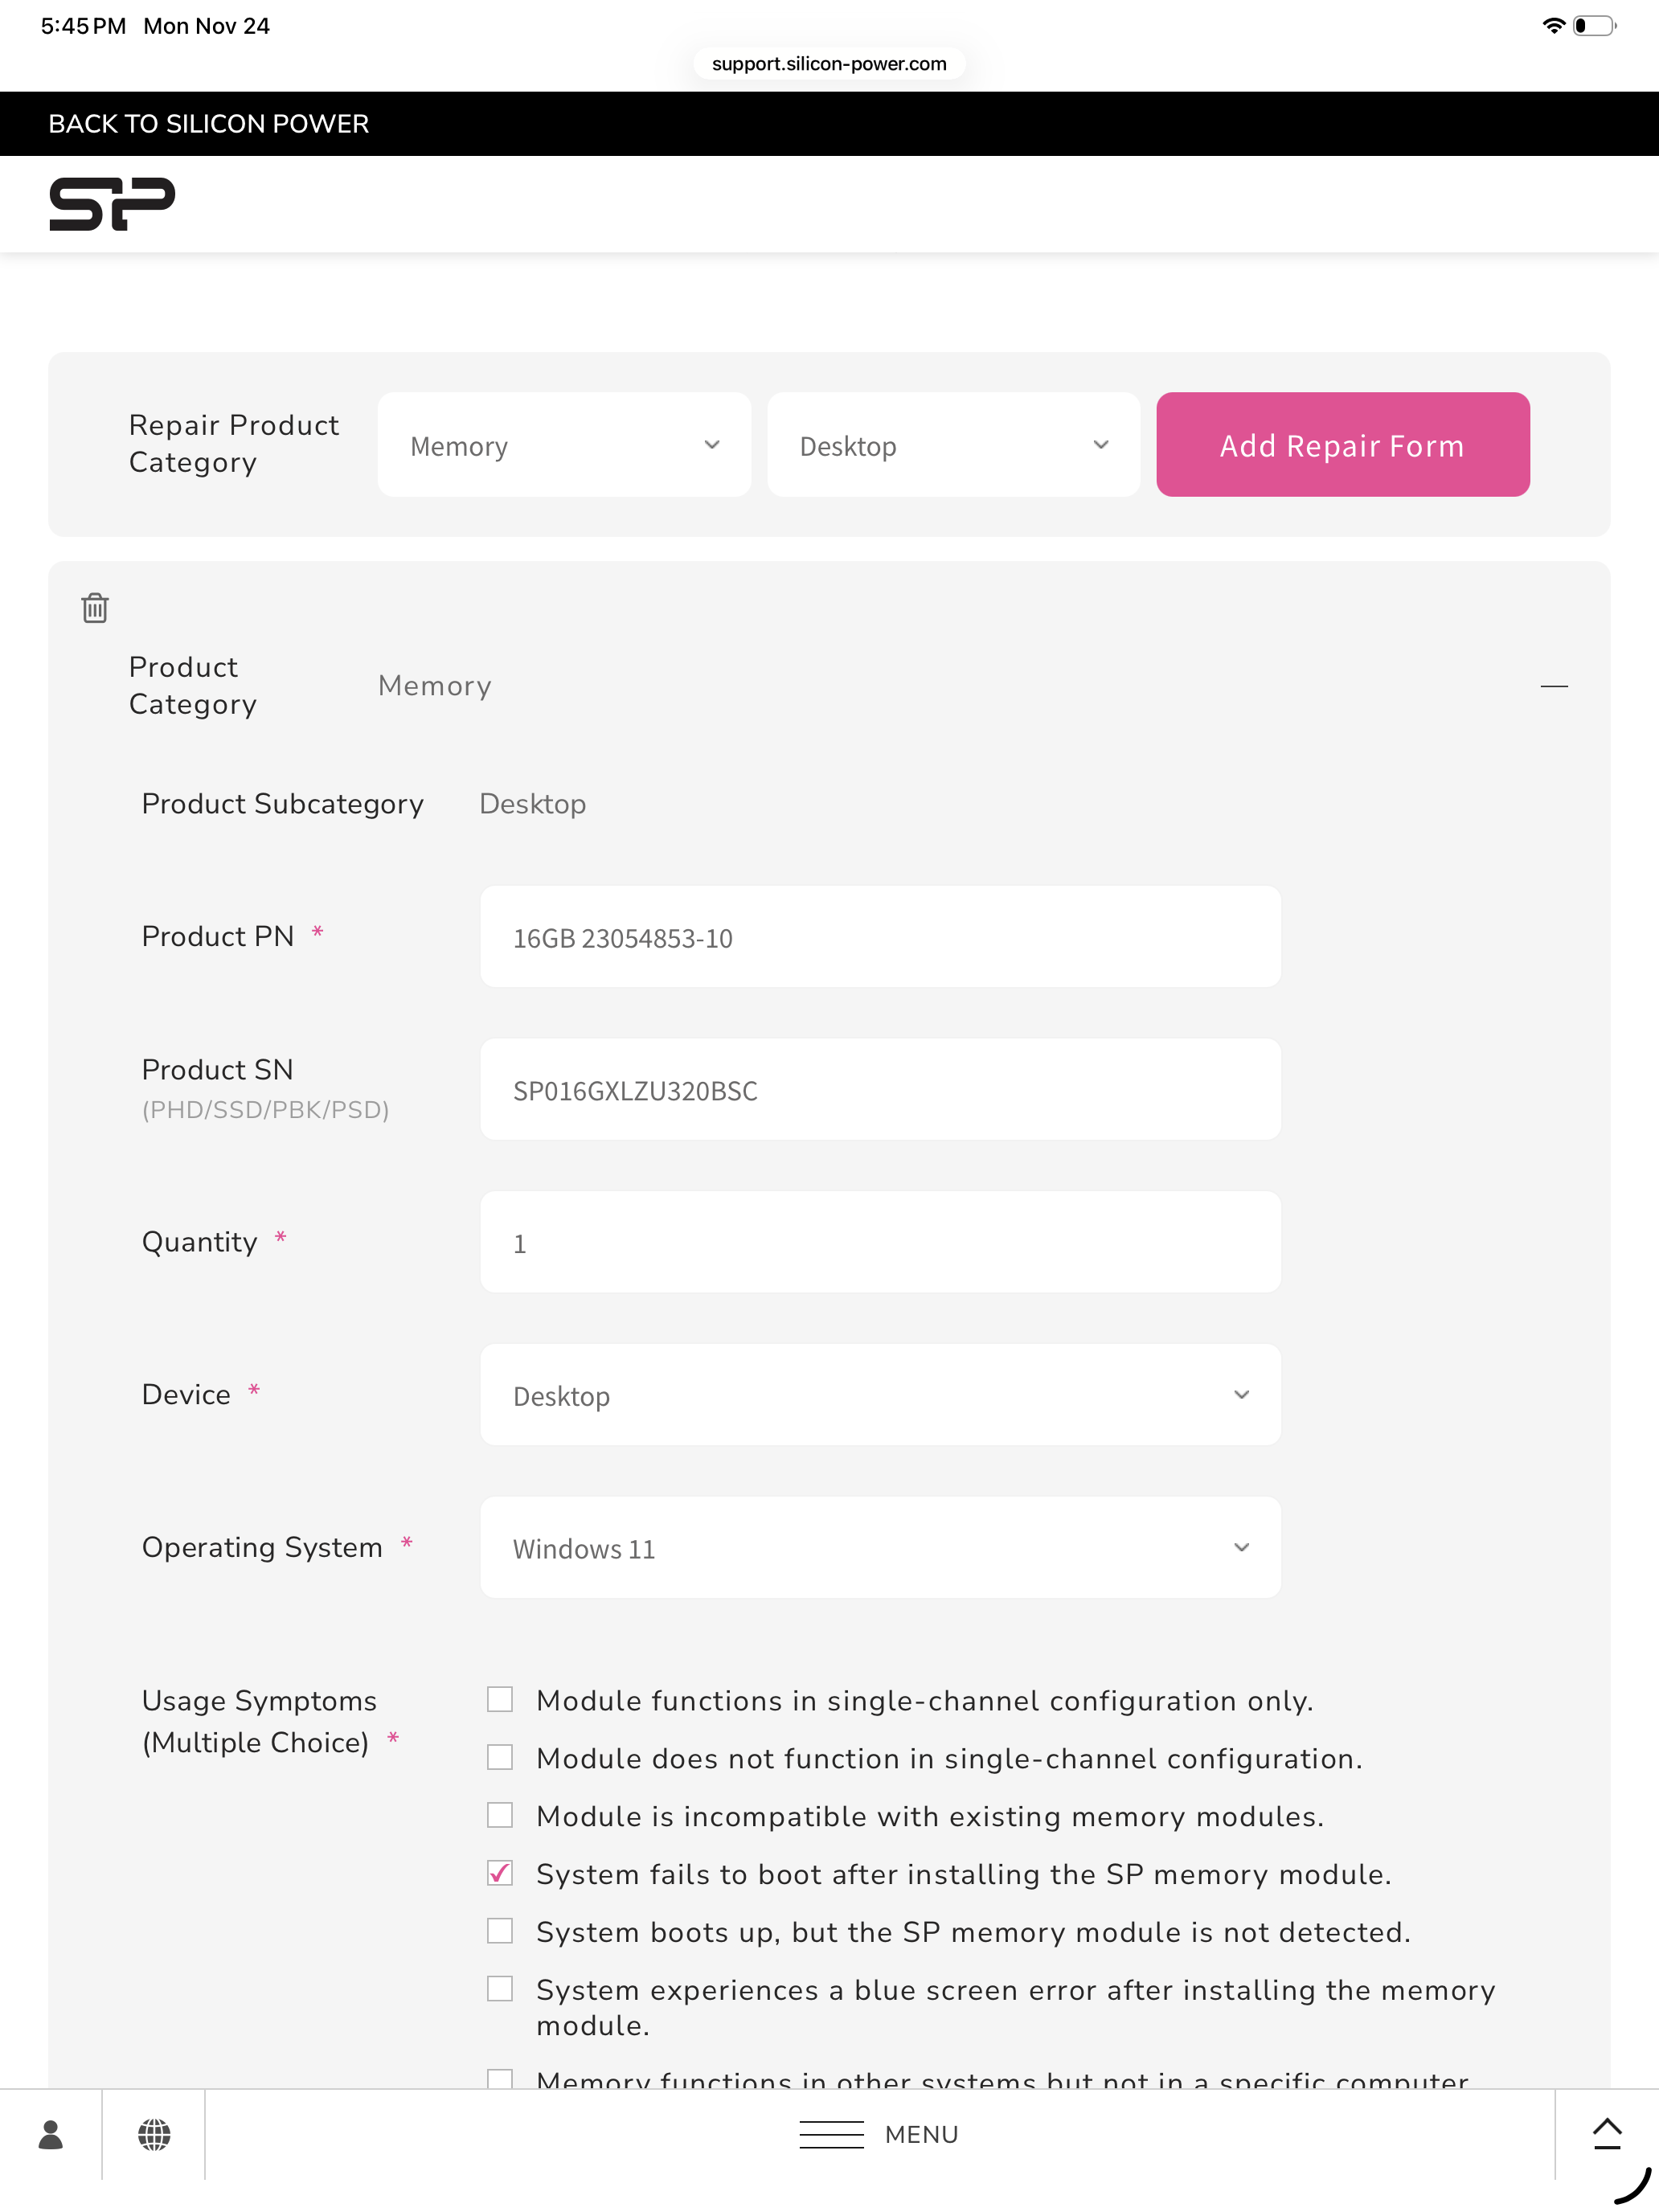Click the globe language icon
The width and height of the screenshot is (1659, 2212).
(x=154, y=2134)
